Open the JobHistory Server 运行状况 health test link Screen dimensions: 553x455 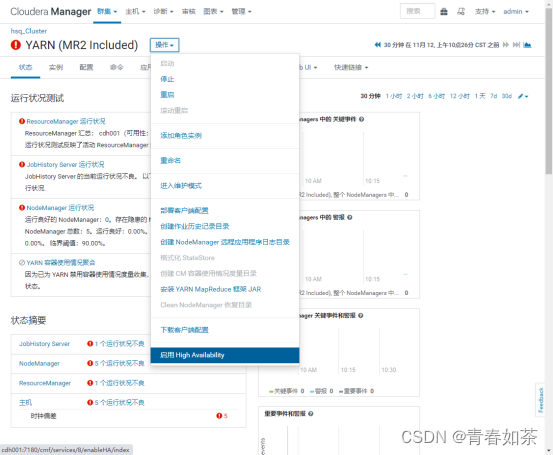65,164
